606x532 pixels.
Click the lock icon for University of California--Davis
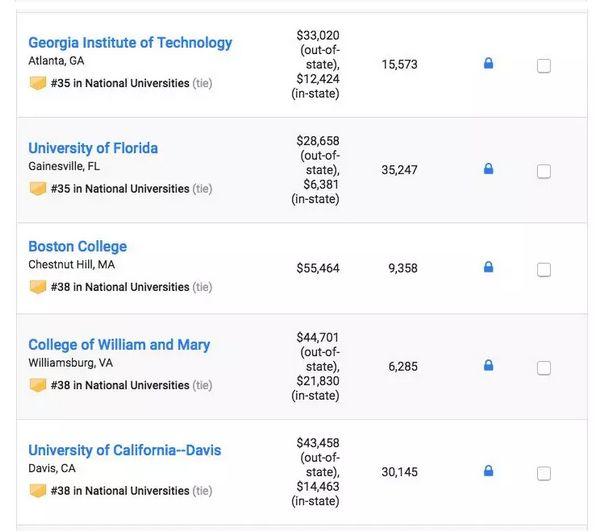pyautogui.click(x=488, y=470)
